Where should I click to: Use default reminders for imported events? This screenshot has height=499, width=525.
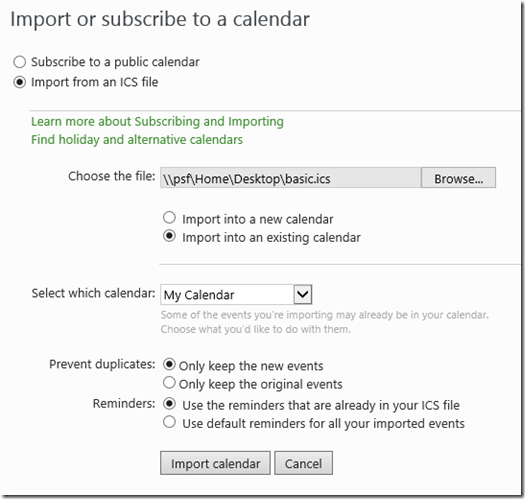[x=169, y=422]
